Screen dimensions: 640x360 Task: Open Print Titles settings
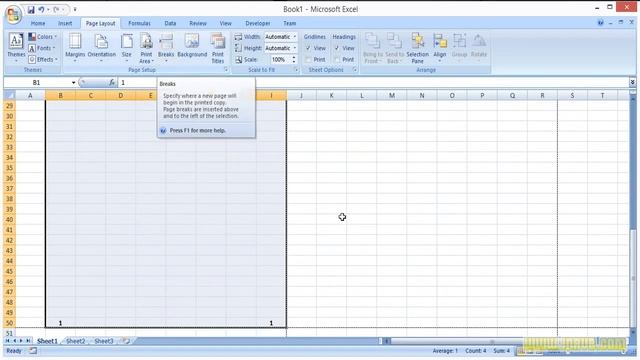(218, 48)
